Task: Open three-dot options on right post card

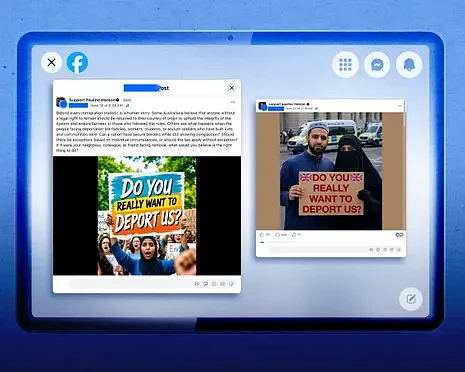Action: (400, 106)
